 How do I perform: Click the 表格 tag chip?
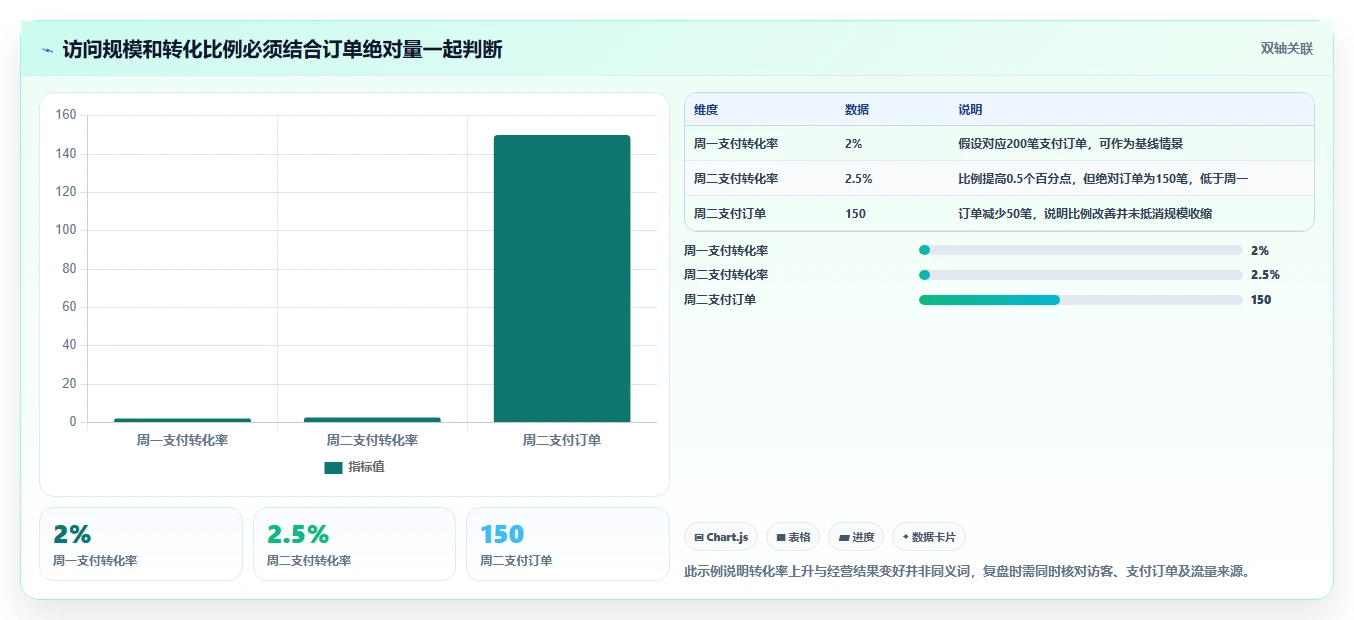(793, 537)
